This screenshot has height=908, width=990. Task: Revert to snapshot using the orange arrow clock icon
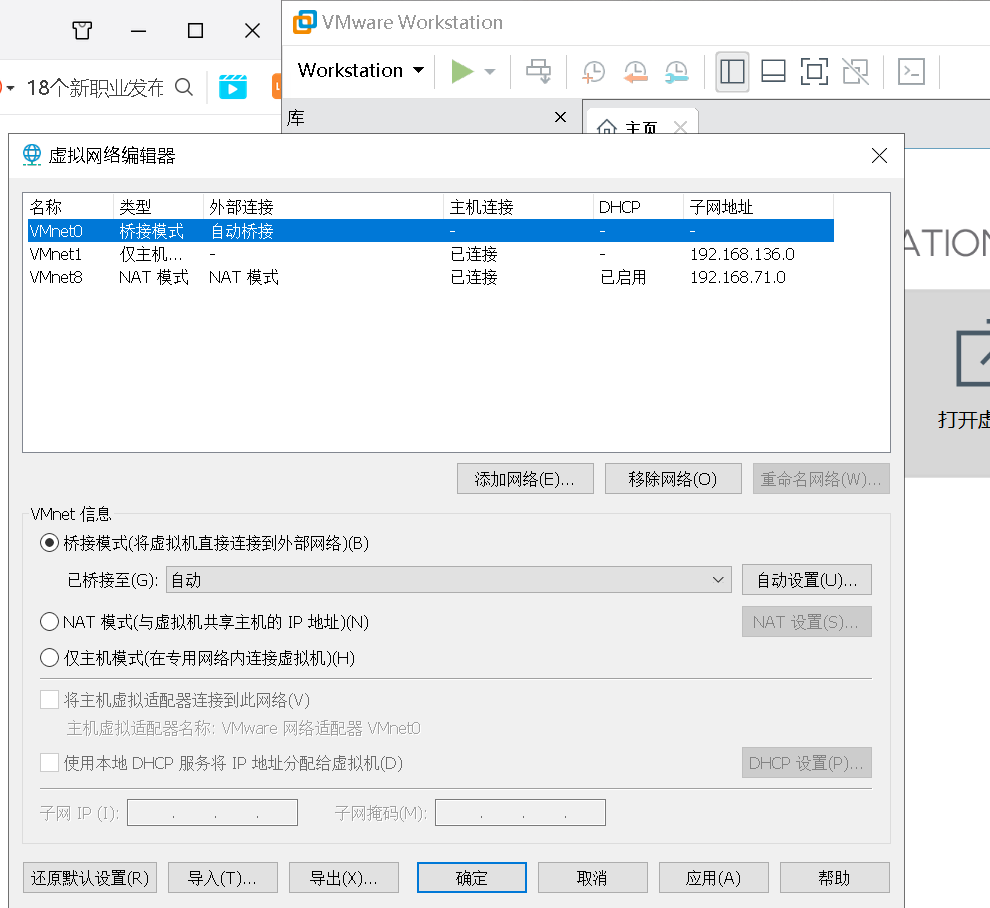point(635,71)
